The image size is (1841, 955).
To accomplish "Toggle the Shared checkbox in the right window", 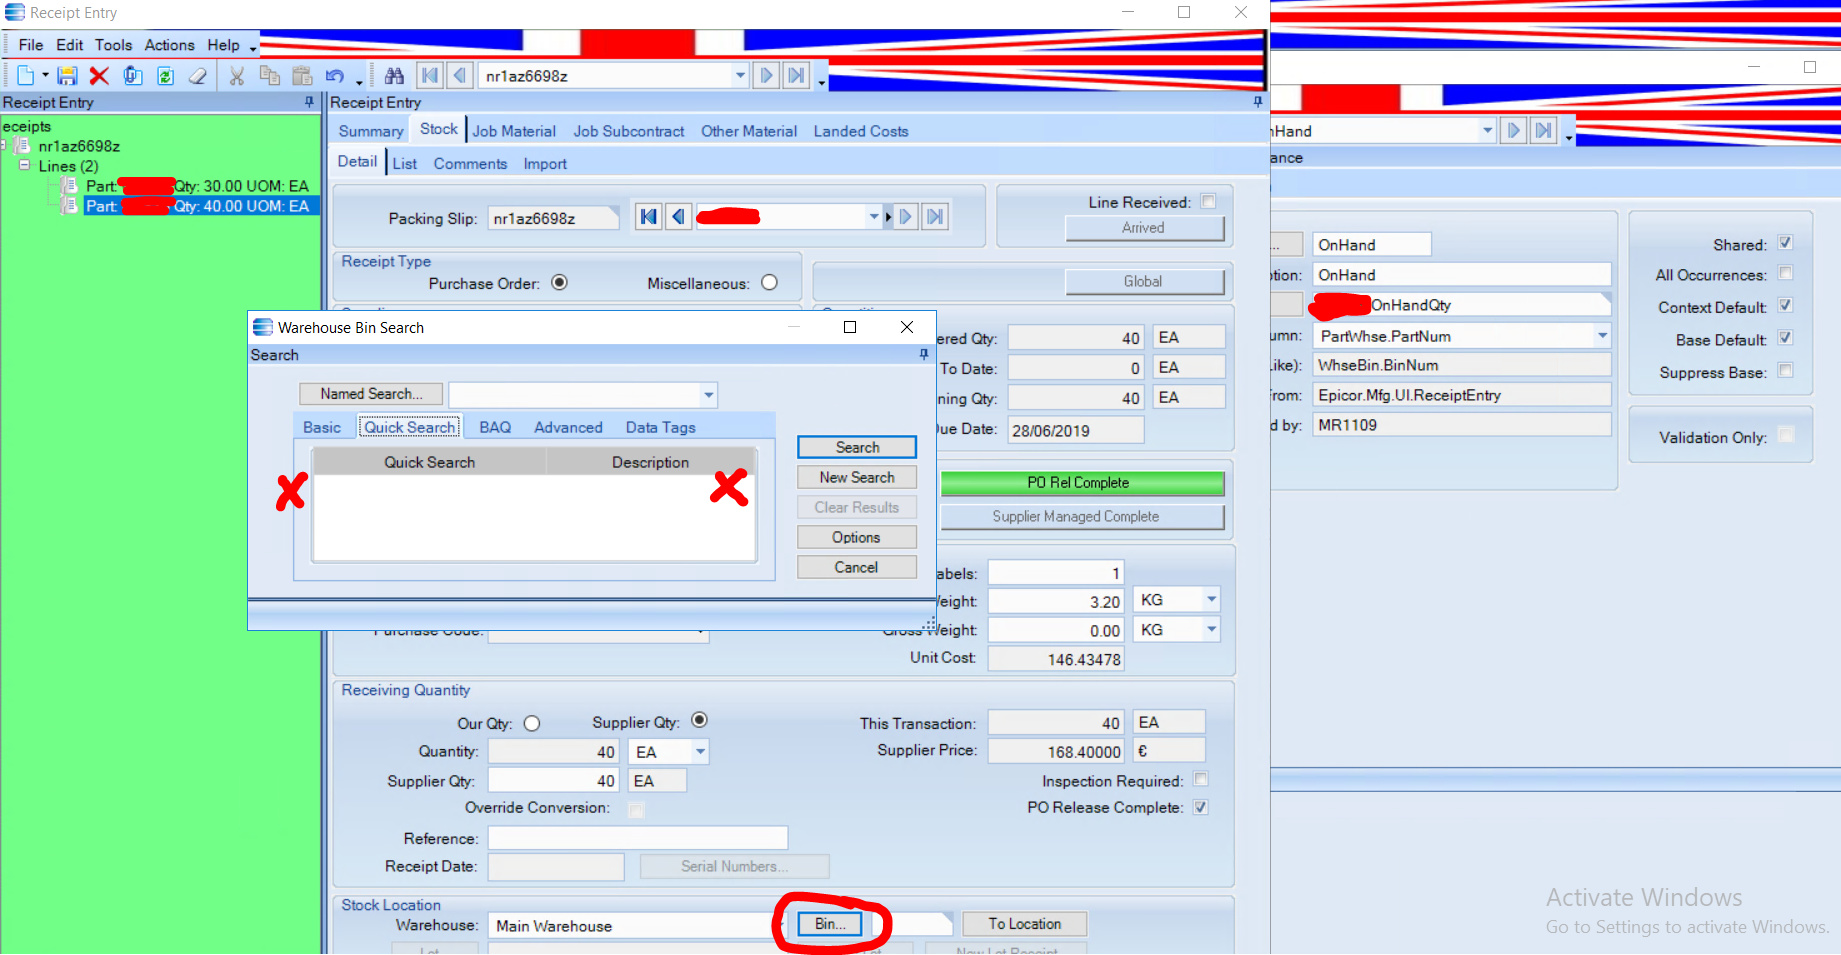I will (x=1785, y=243).
